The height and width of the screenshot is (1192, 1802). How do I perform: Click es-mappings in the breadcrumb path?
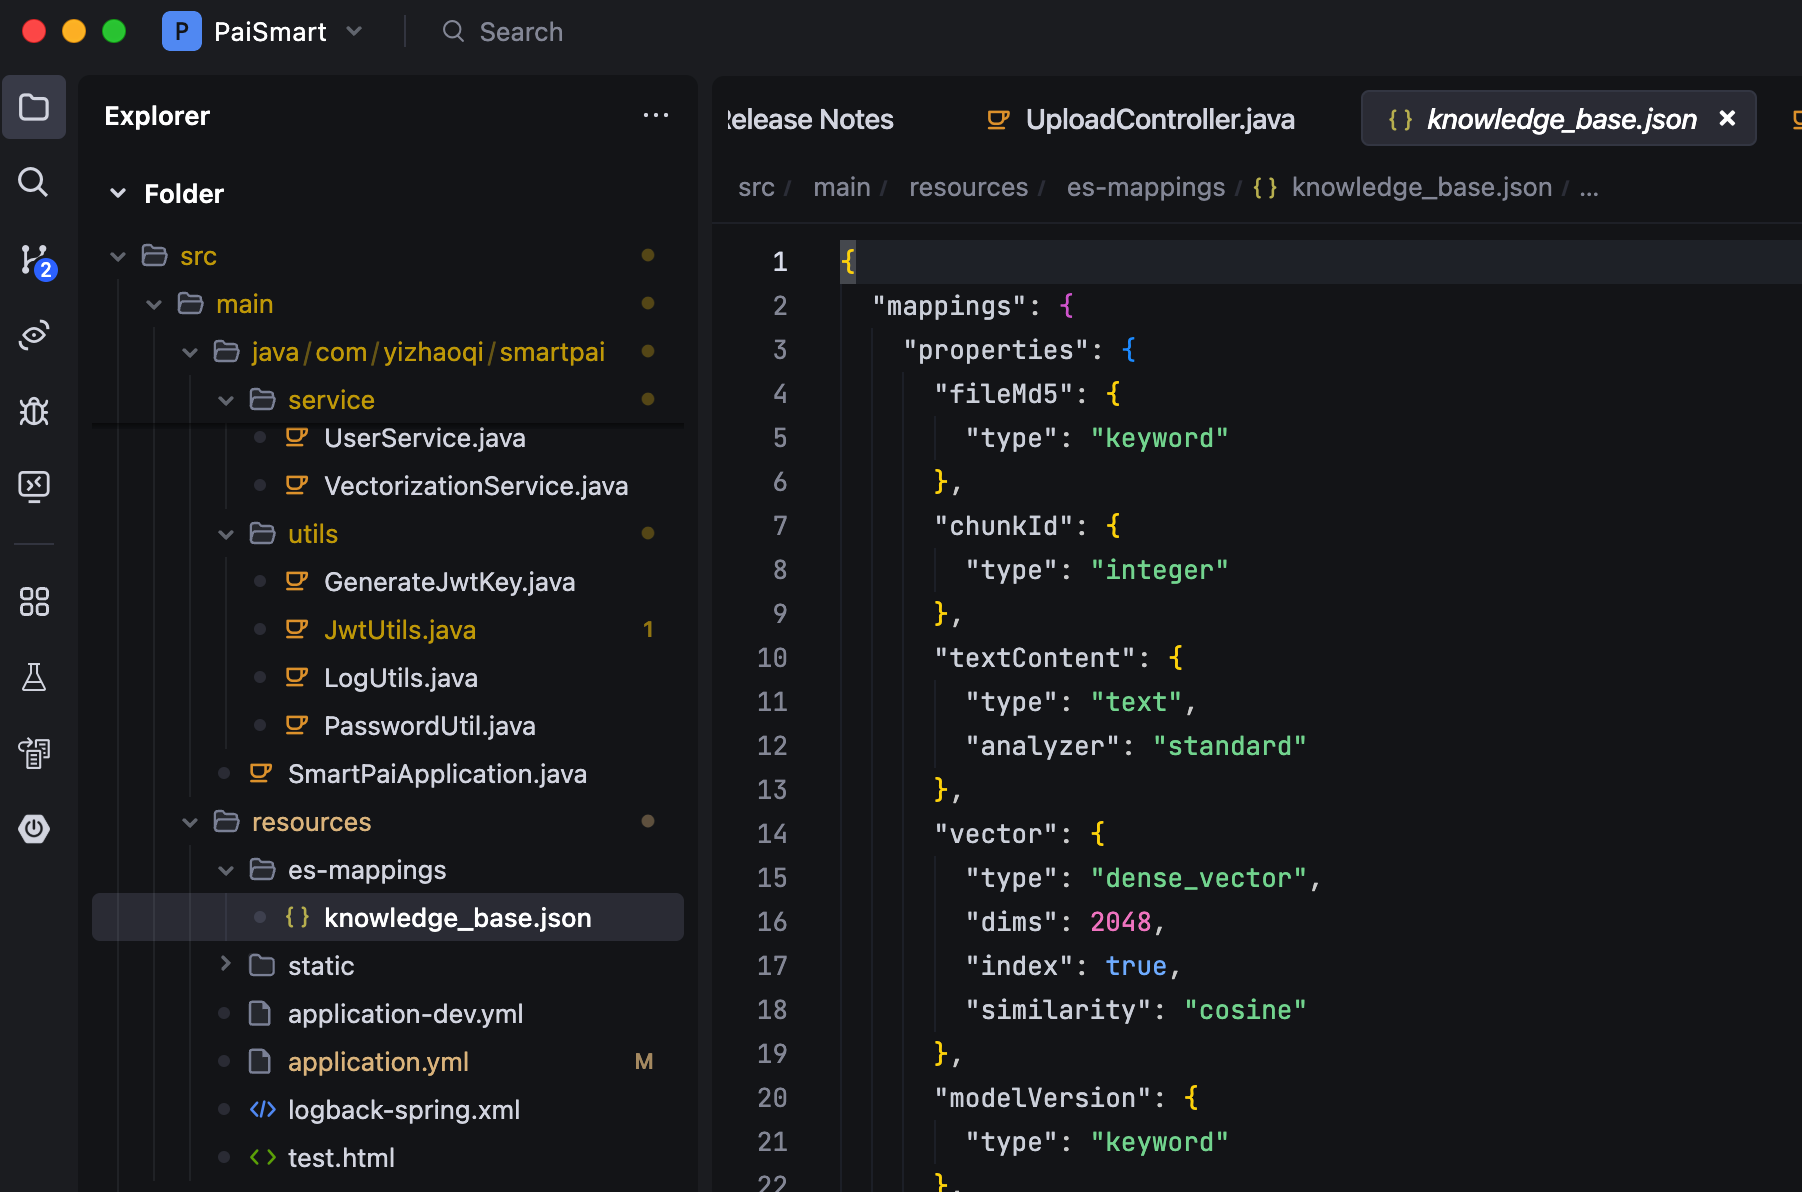pos(1145,188)
